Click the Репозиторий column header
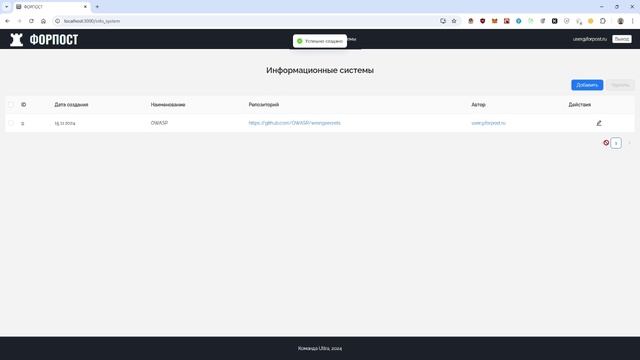The image size is (640, 360). pos(264,104)
